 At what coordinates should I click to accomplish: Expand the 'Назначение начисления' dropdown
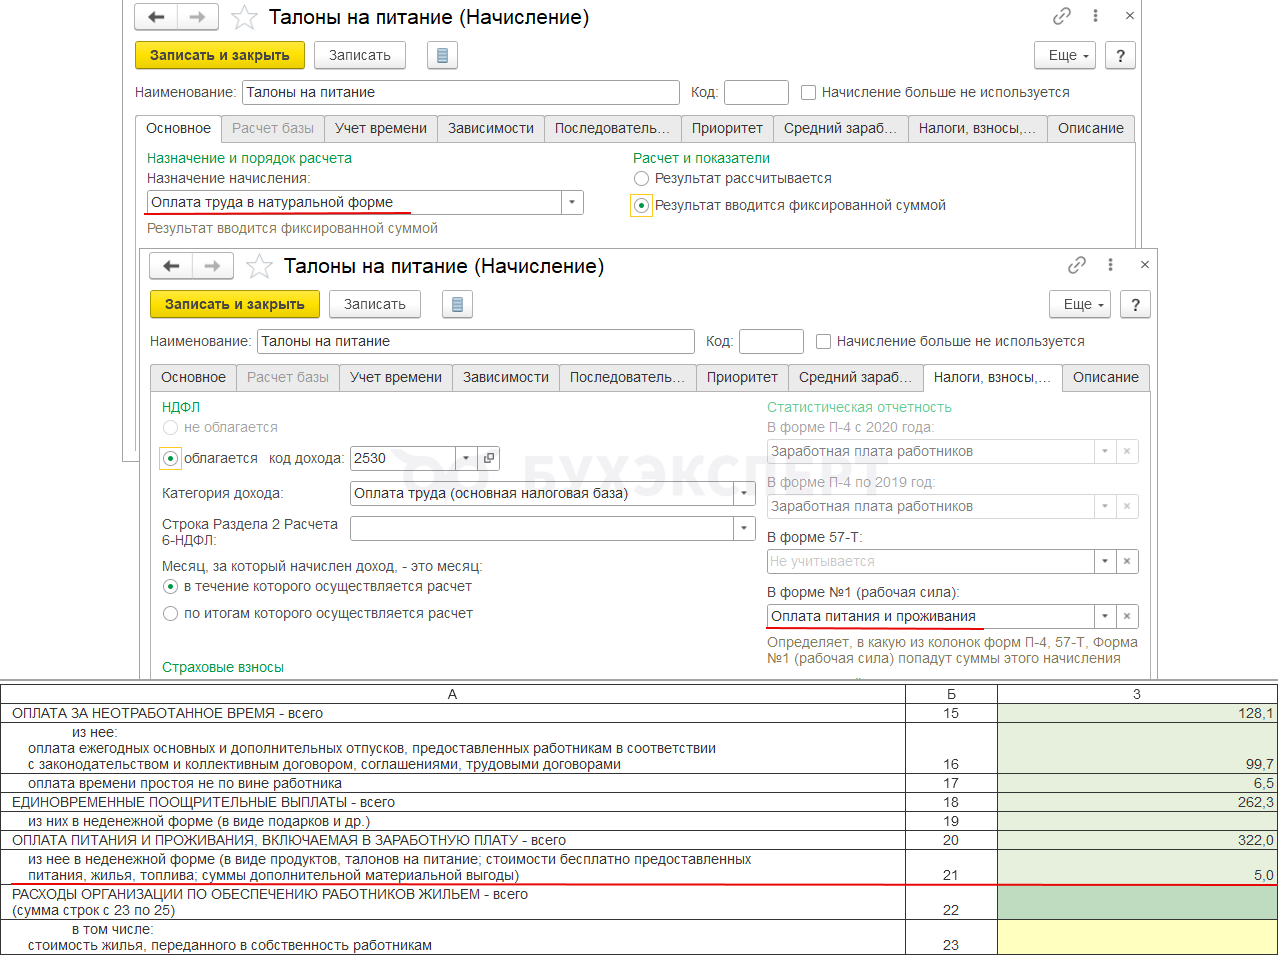572,202
